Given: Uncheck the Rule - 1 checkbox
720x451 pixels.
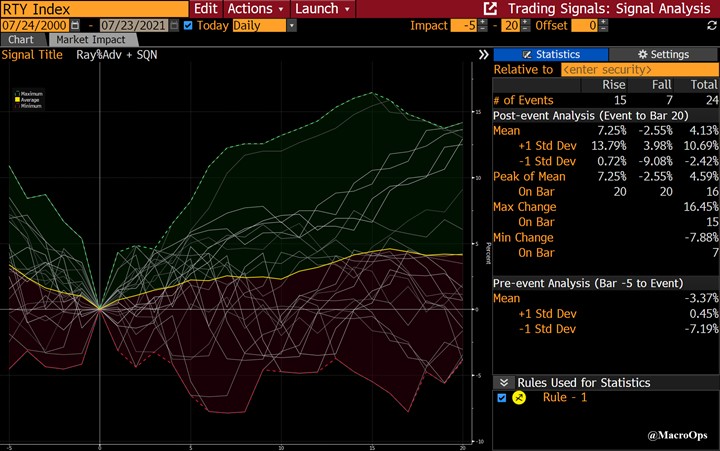Looking at the screenshot, I should pos(502,398).
